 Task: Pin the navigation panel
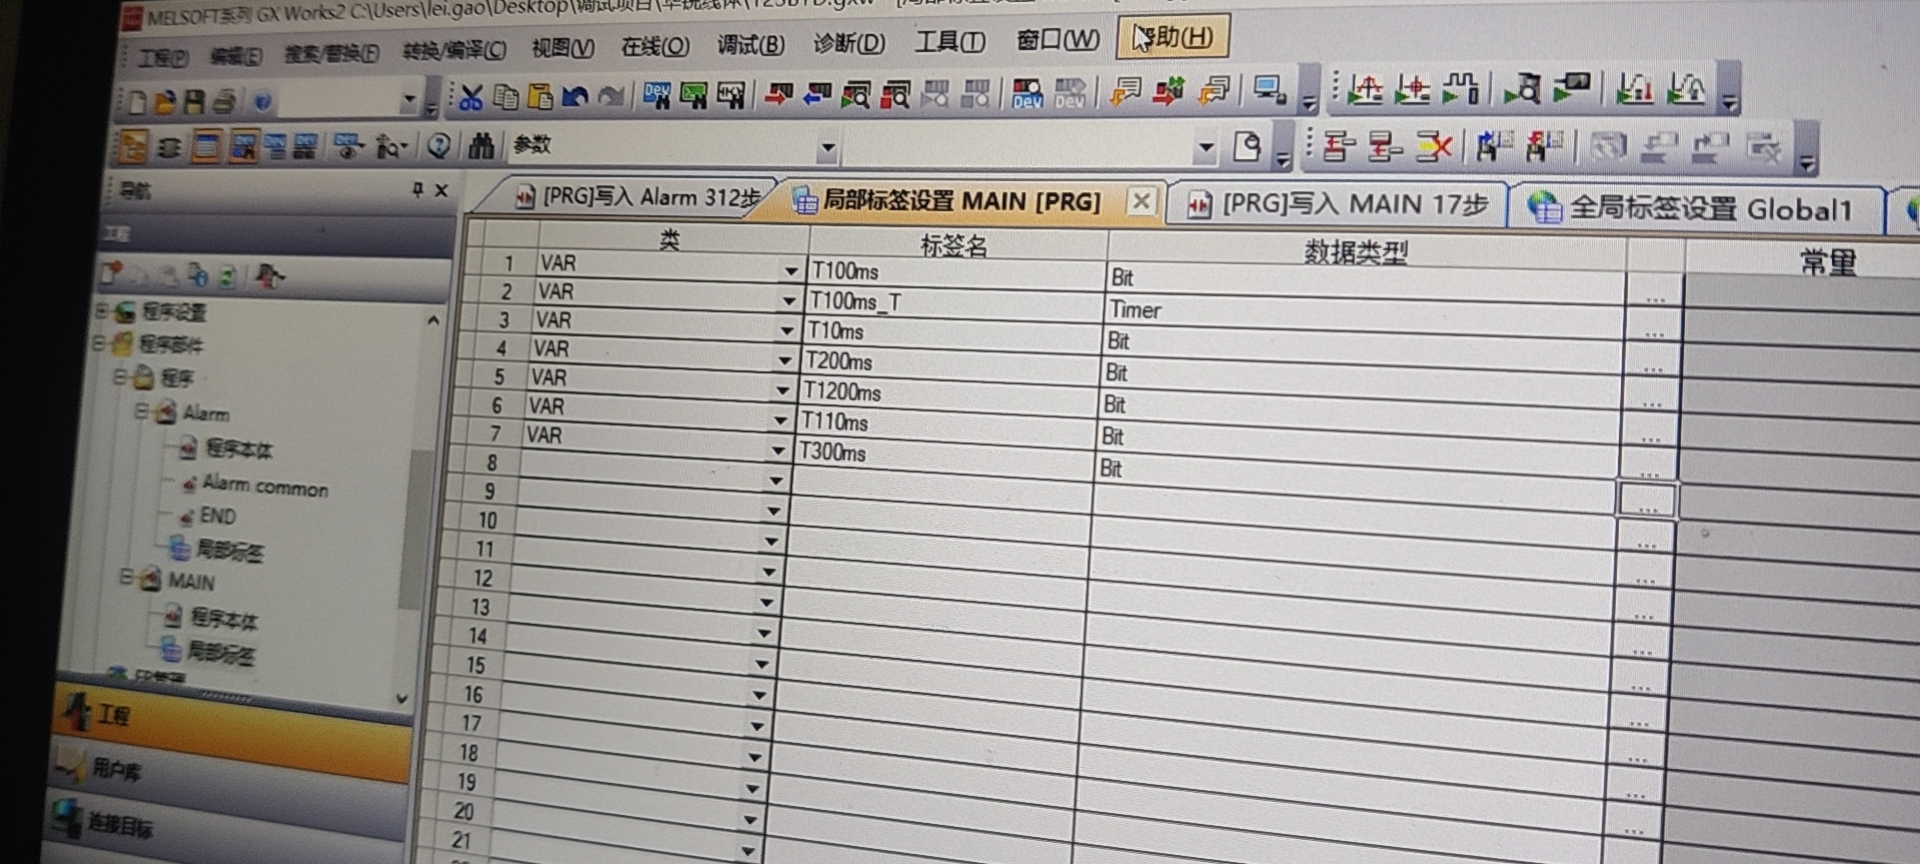tap(418, 190)
